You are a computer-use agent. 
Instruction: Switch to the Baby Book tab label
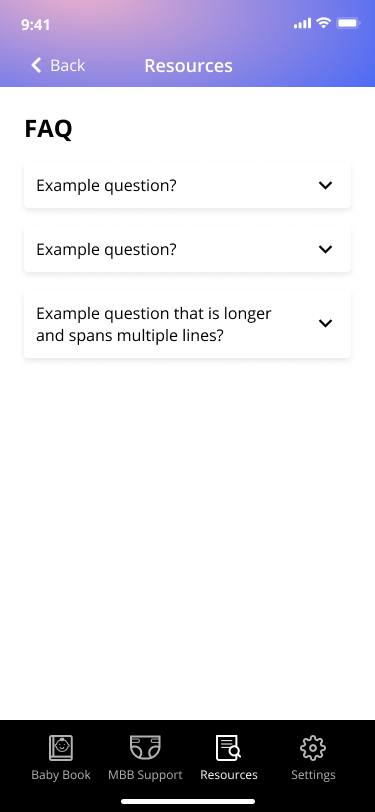coord(61,775)
